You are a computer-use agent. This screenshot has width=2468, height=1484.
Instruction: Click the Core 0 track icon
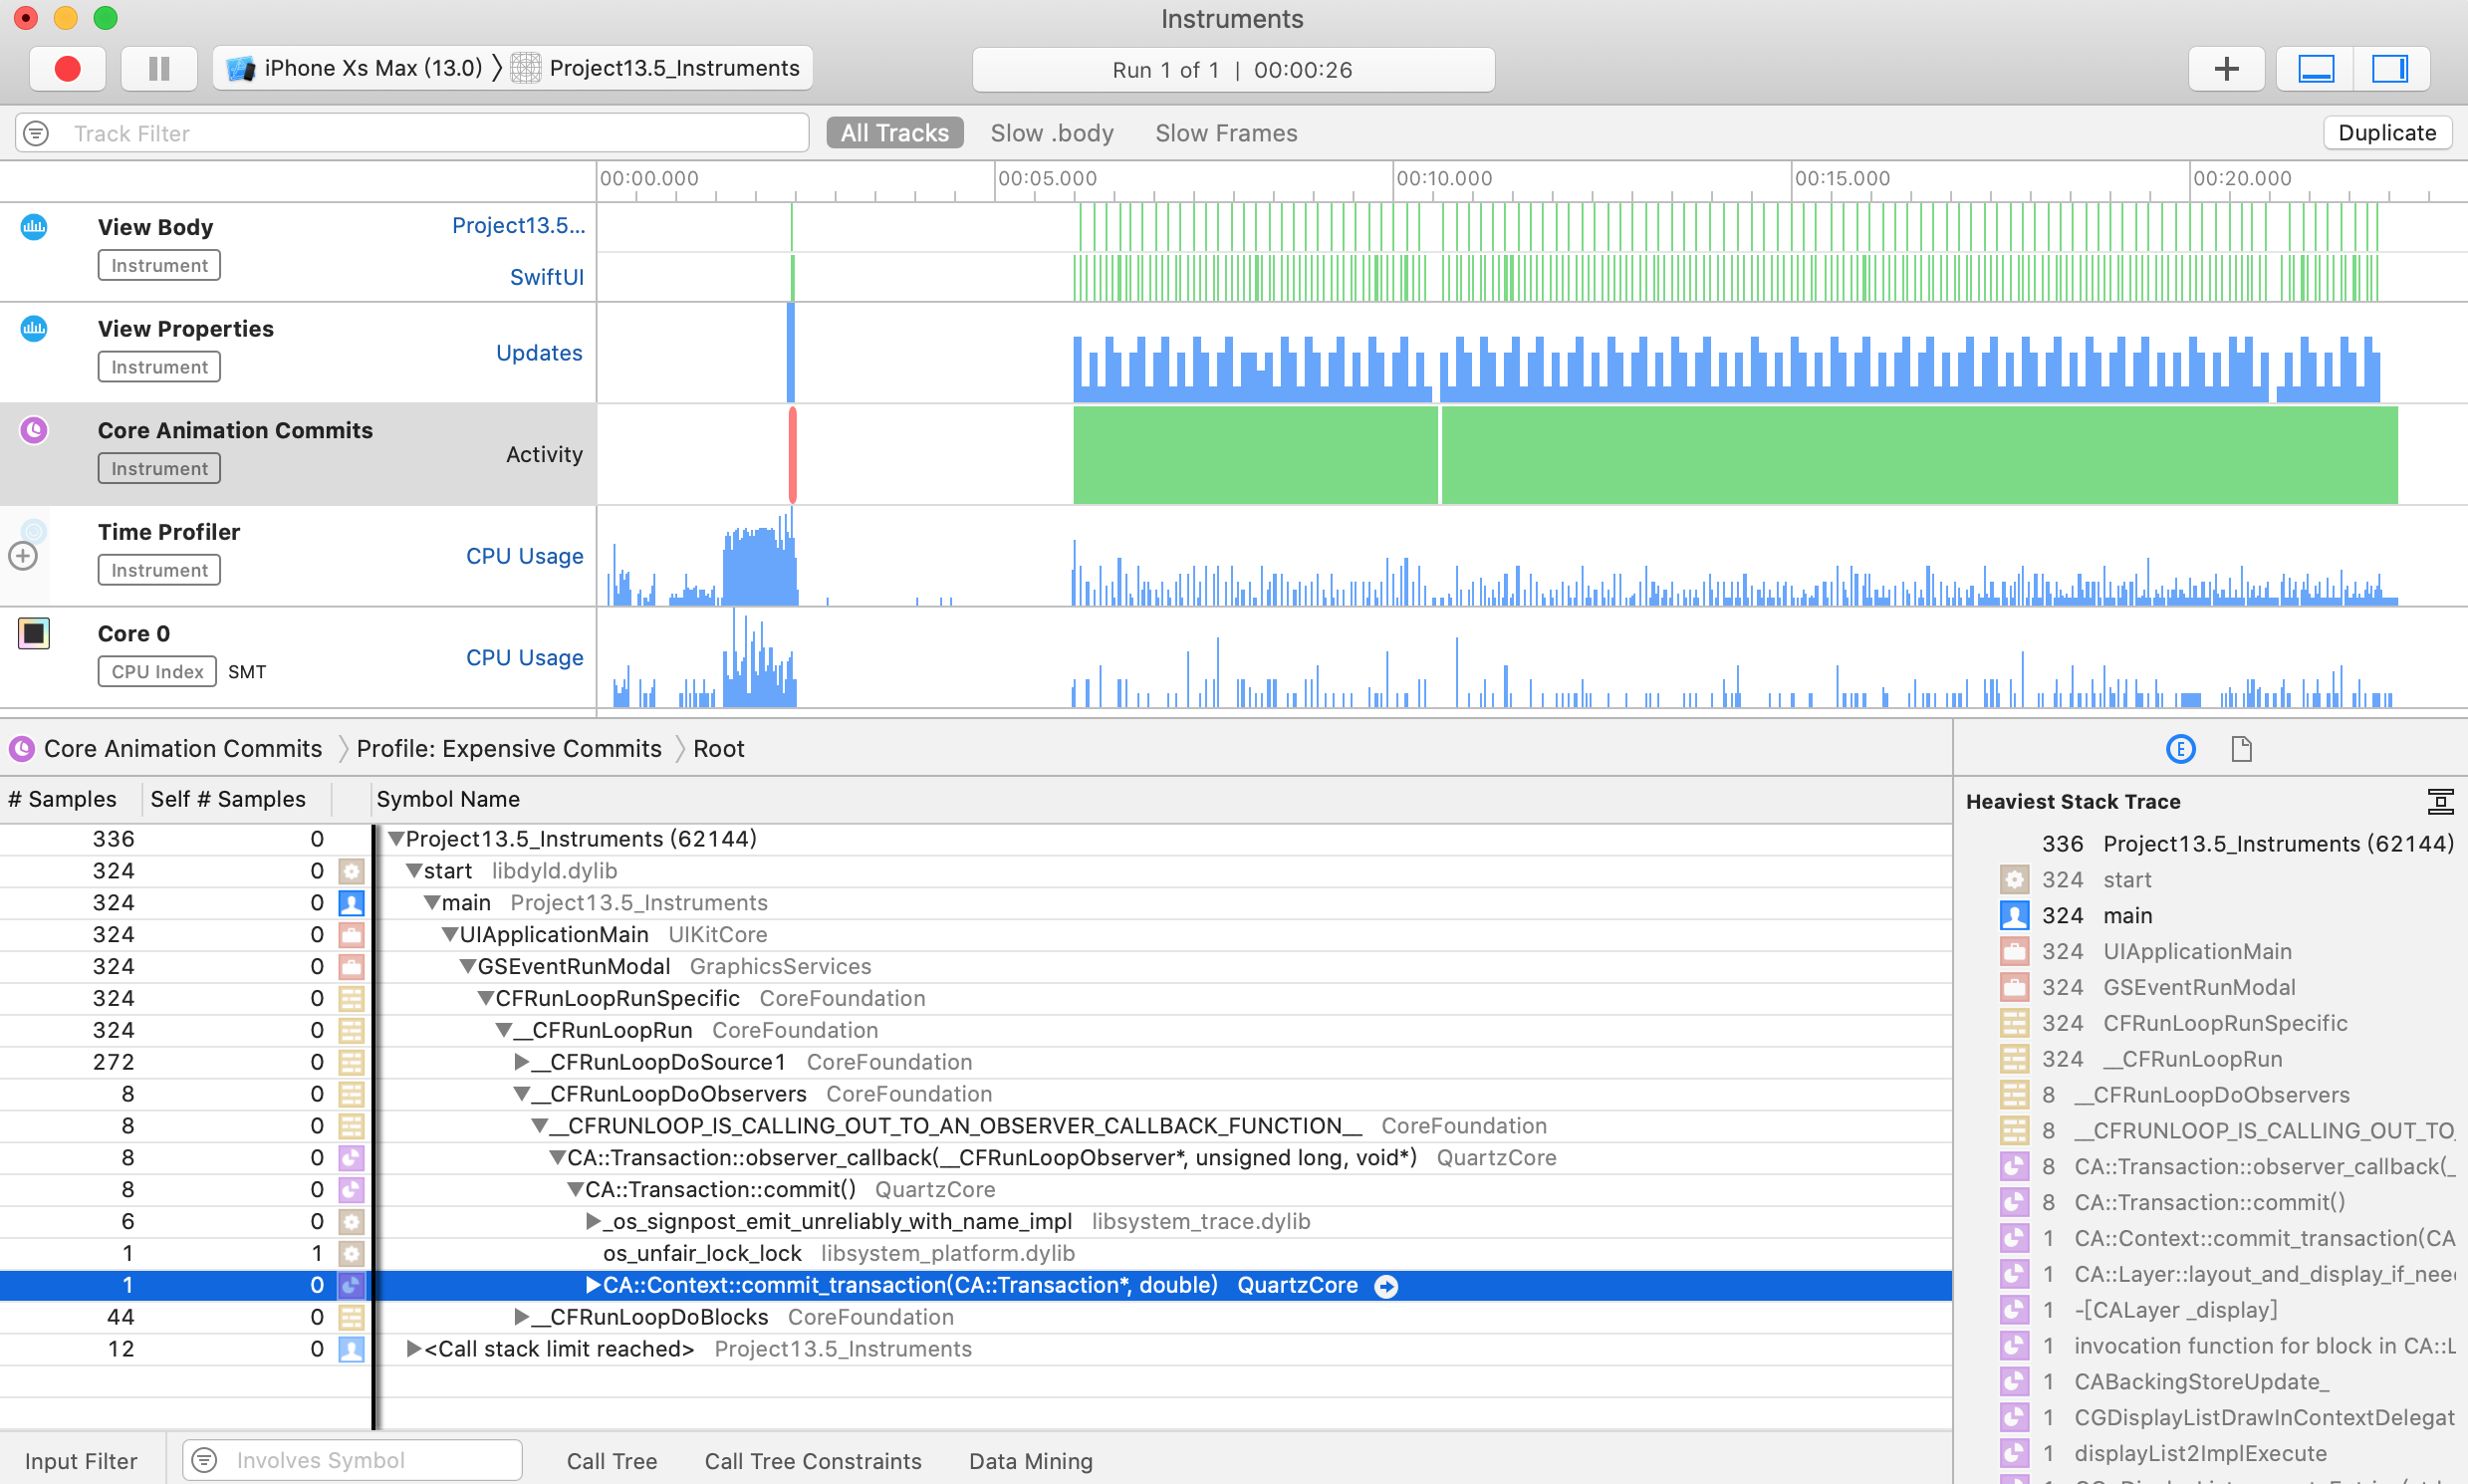point(34,633)
